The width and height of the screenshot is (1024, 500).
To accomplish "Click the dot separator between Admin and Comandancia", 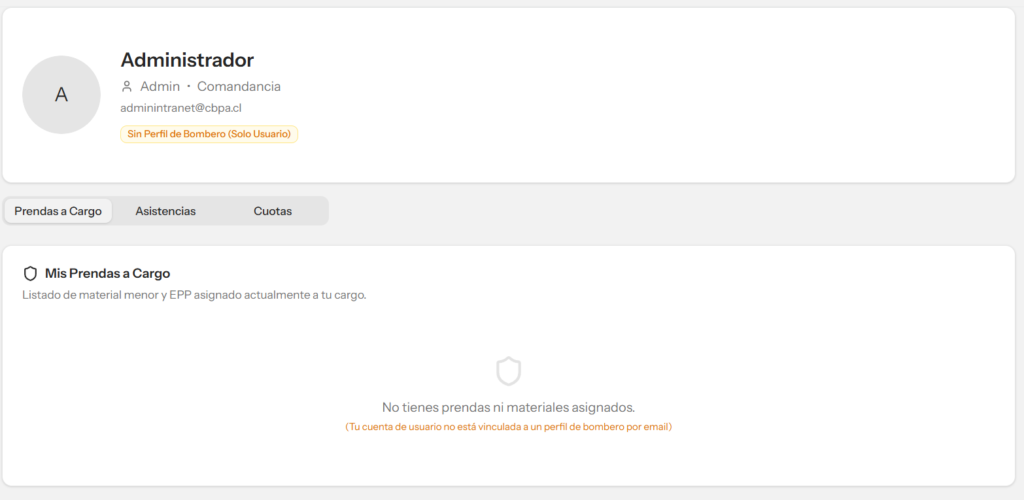I will click(189, 87).
